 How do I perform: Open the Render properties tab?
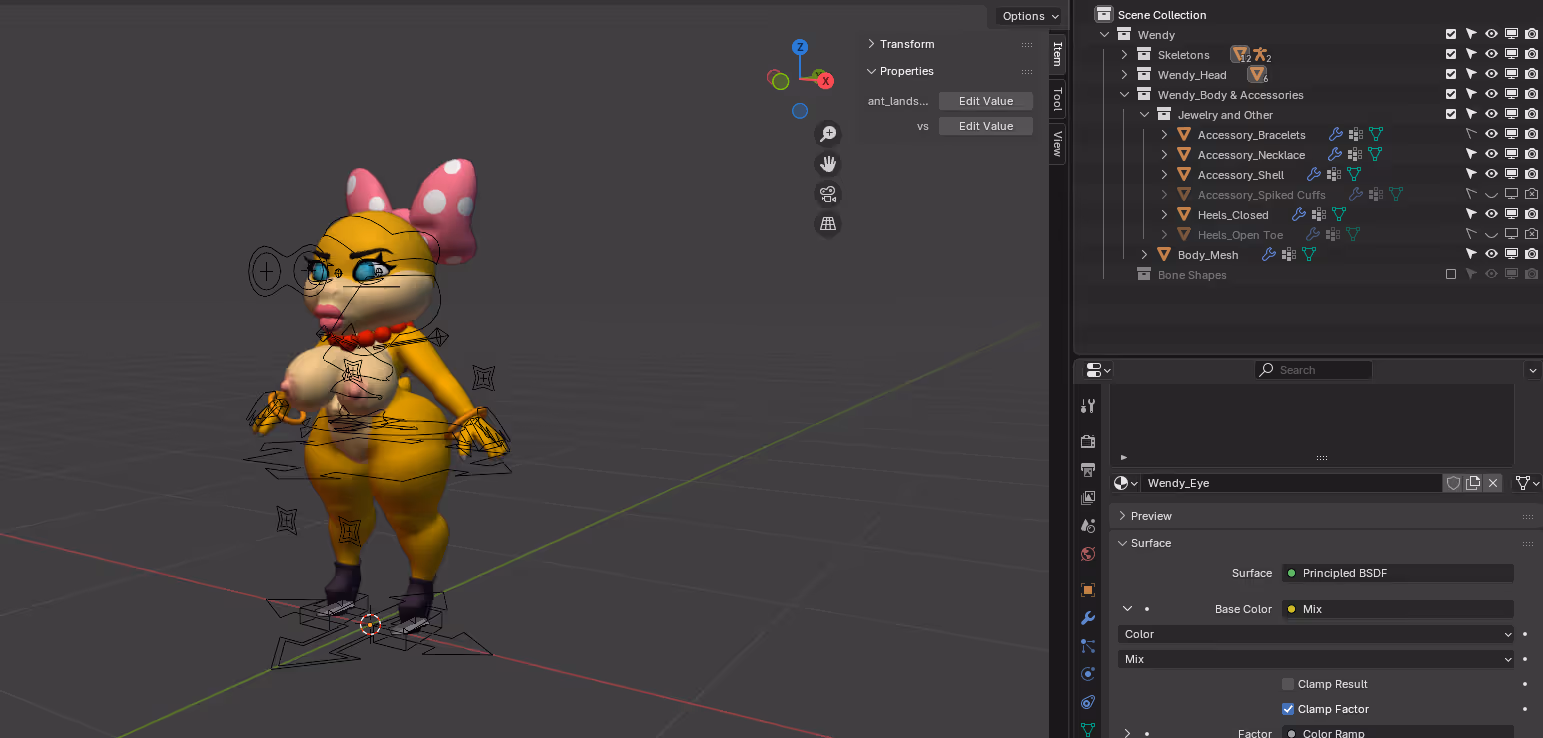pos(1088,441)
